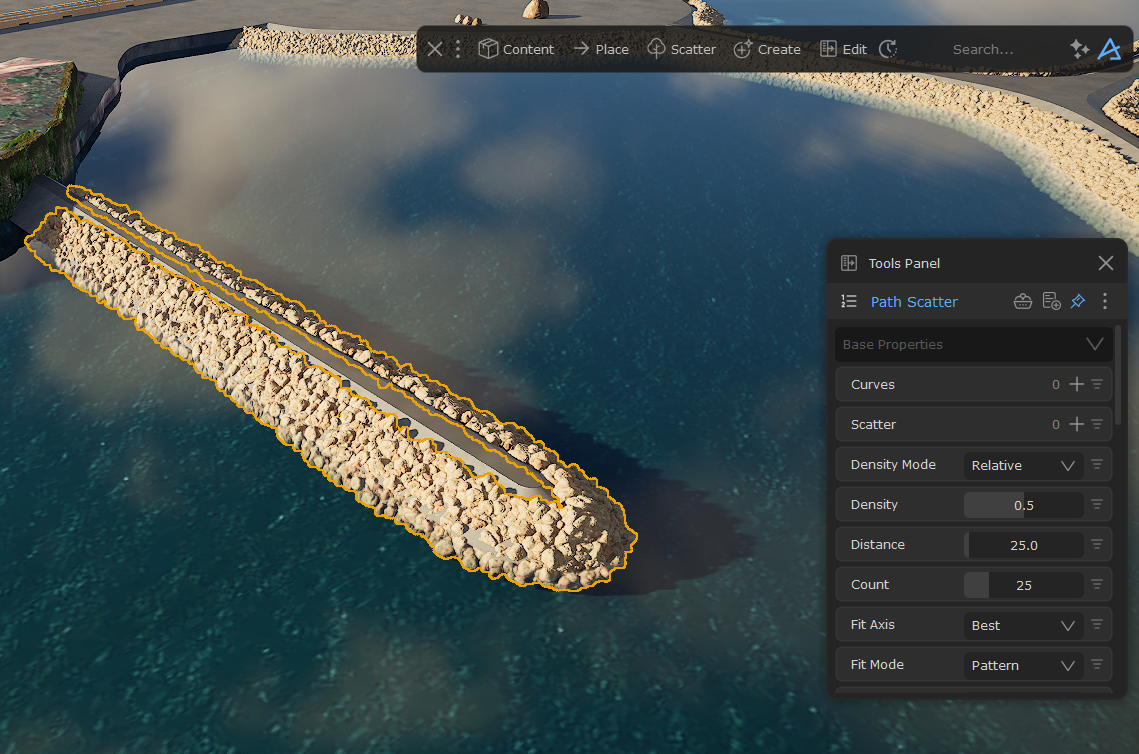
Task: Open the Fit Axis dropdown
Action: (x=1023, y=625)
